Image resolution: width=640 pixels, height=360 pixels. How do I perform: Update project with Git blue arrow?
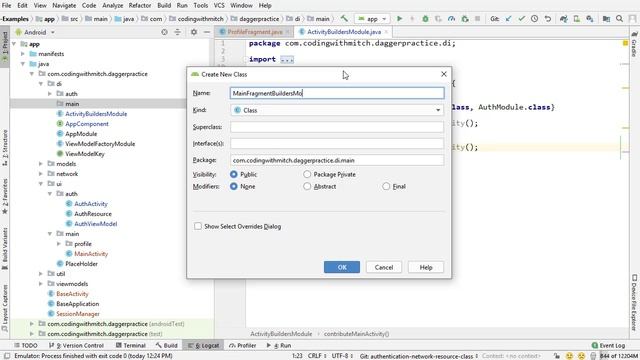(509, 19)
